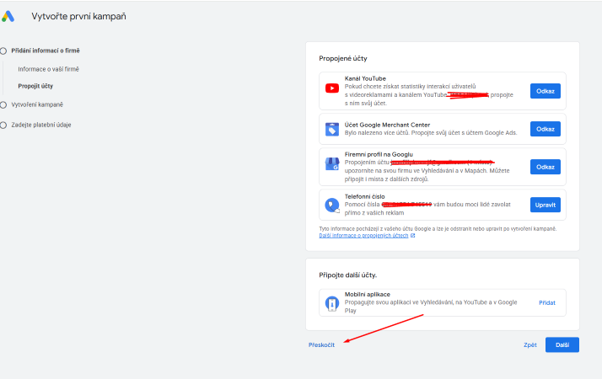Click Přidat for Mobilní aplikace

click(547, 303)
